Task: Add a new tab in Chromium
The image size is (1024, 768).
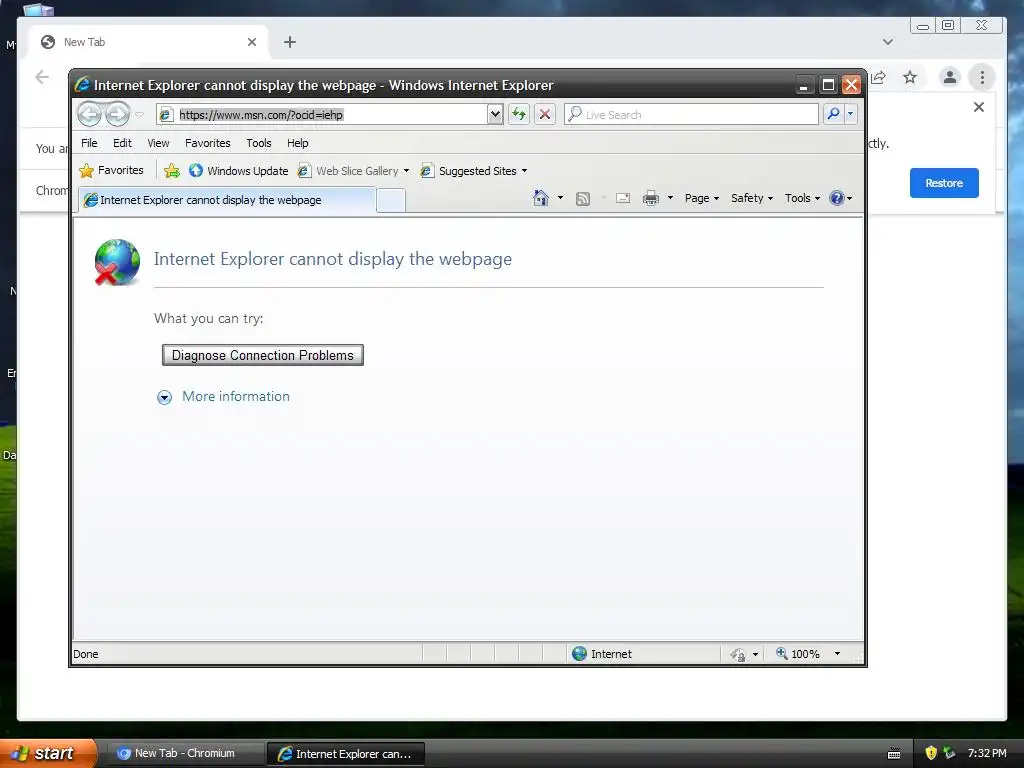Action: point(290,42)
